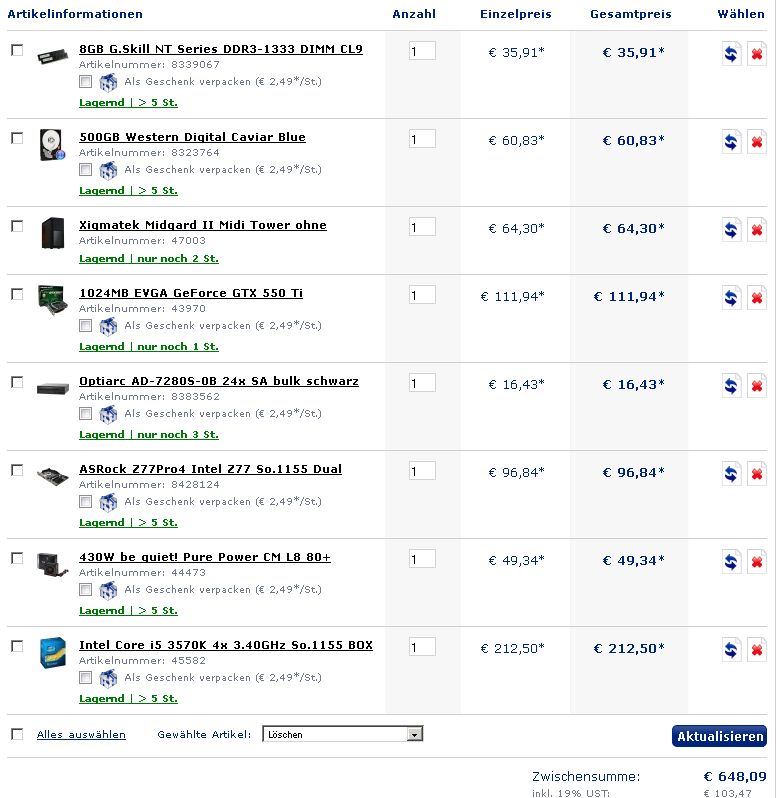781x798 pixels.
Task: Enable gift wrapping for Western Digital drive
Action: (85, 169)
